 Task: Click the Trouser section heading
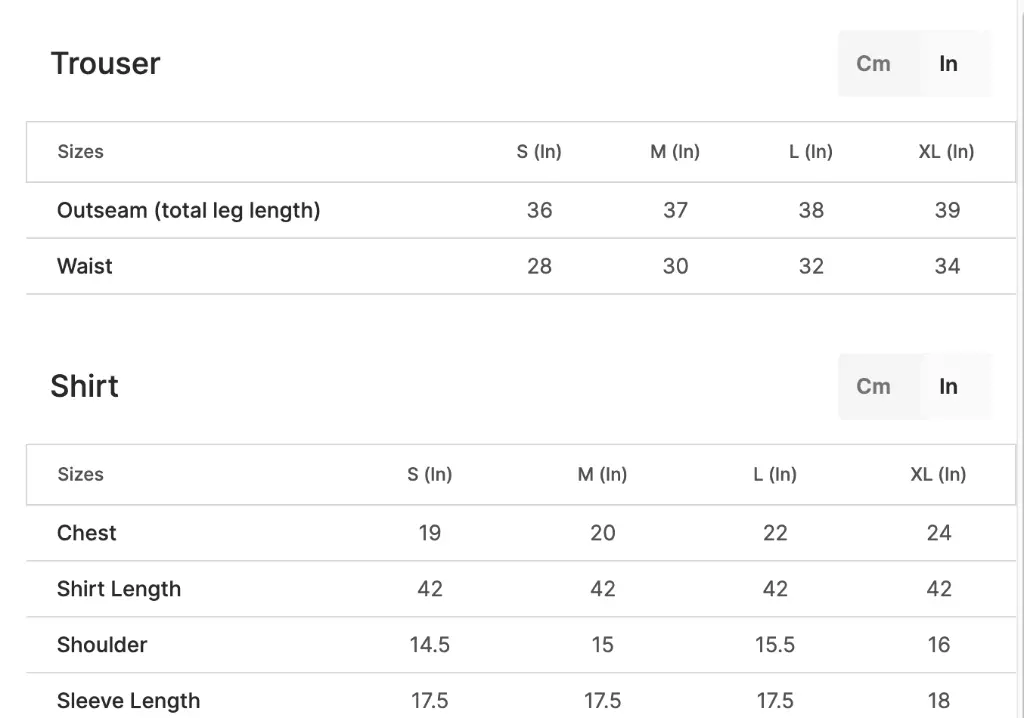tap(106, 63)
